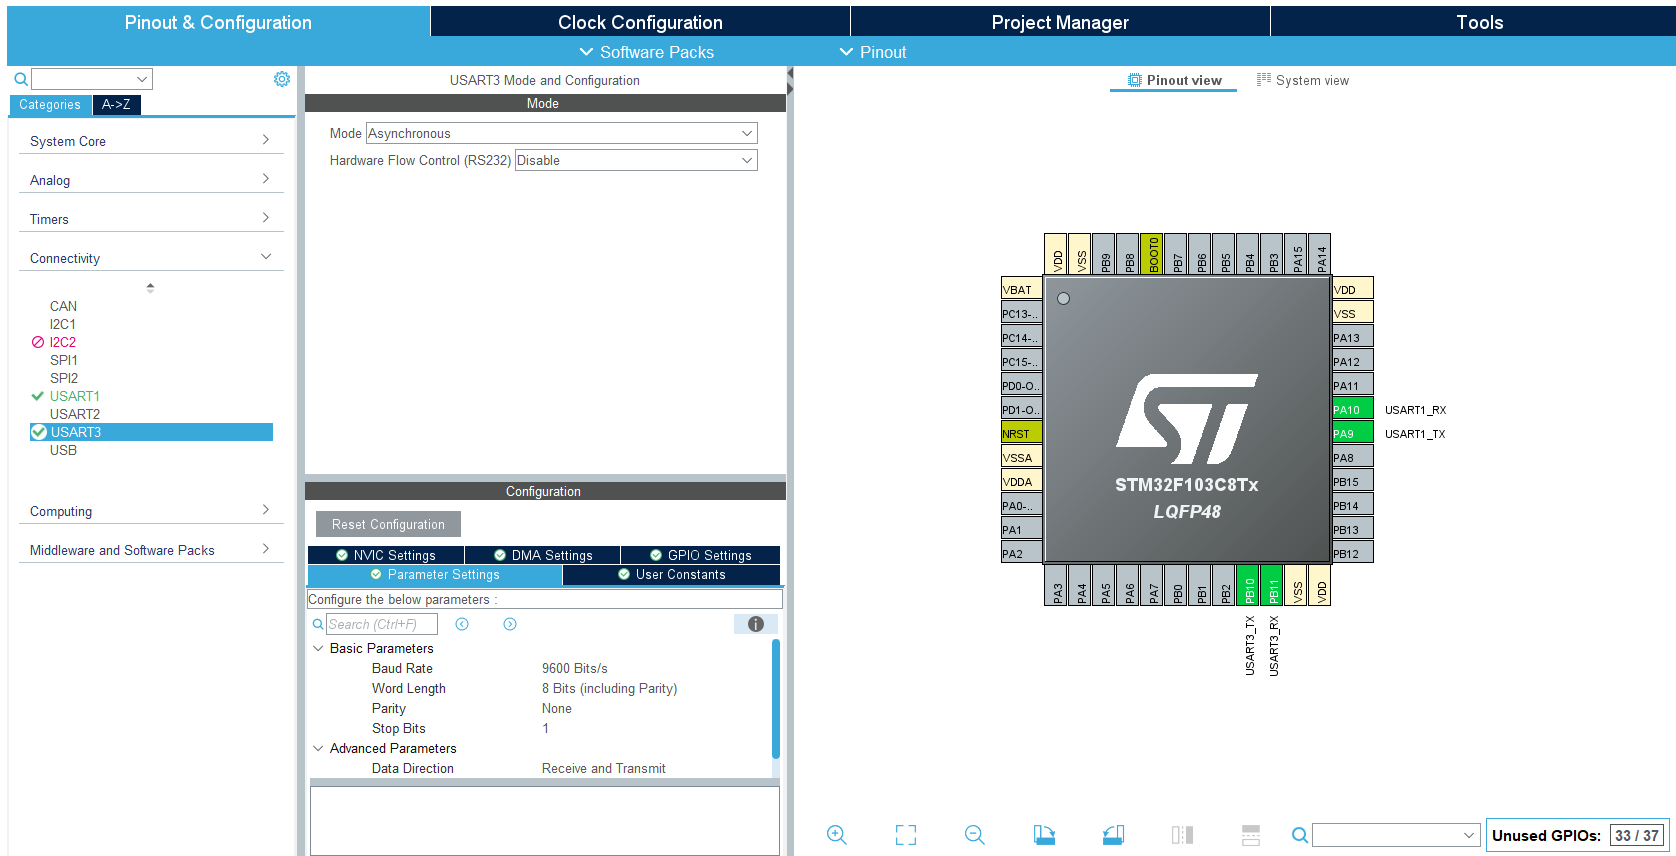Click the Data Direction value Receive and Transmit
1676x856 pixels.
[604, 768]
